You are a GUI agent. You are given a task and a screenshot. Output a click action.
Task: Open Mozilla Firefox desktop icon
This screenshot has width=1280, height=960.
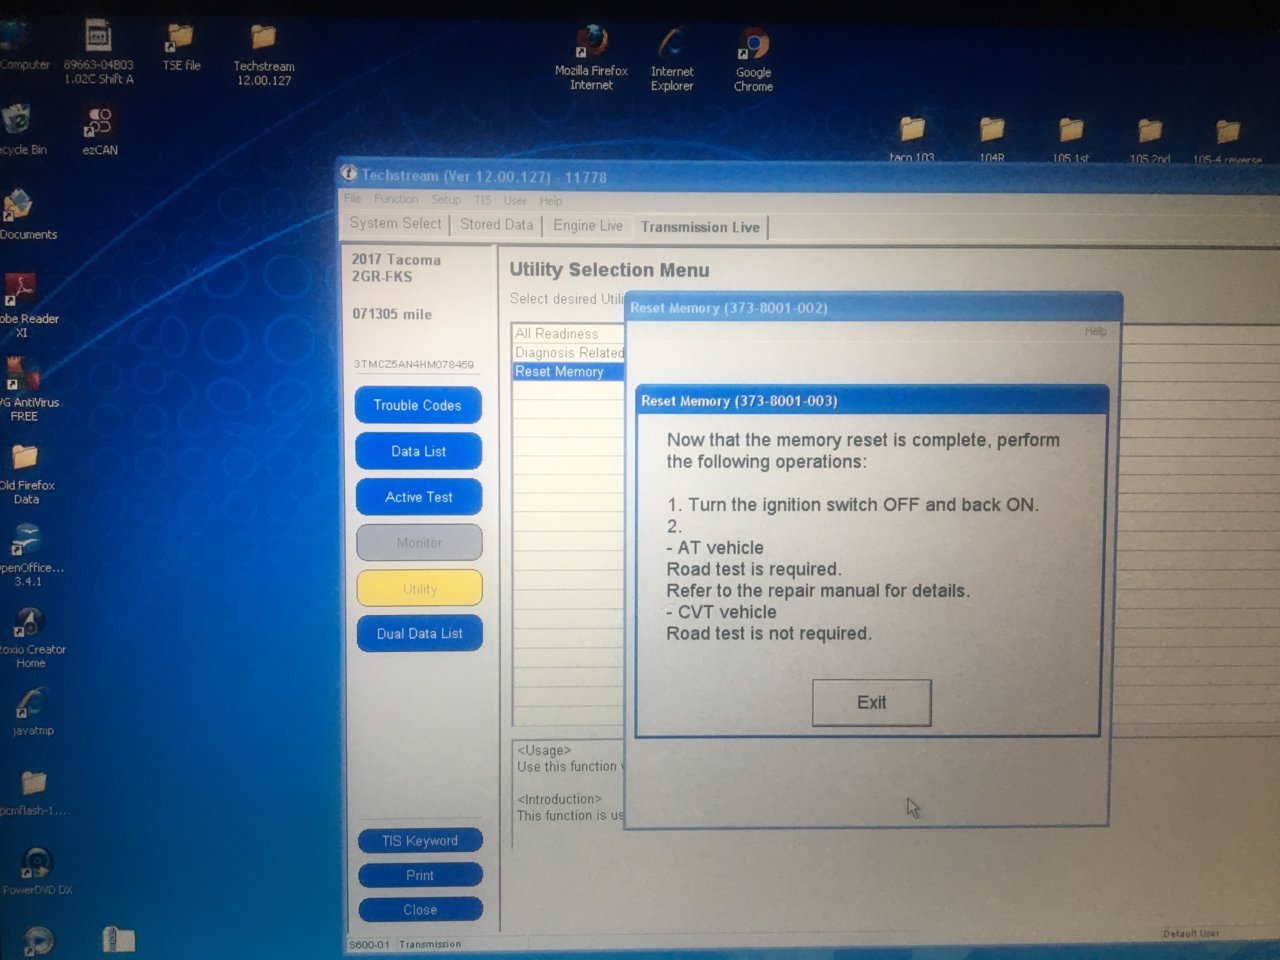591,58
